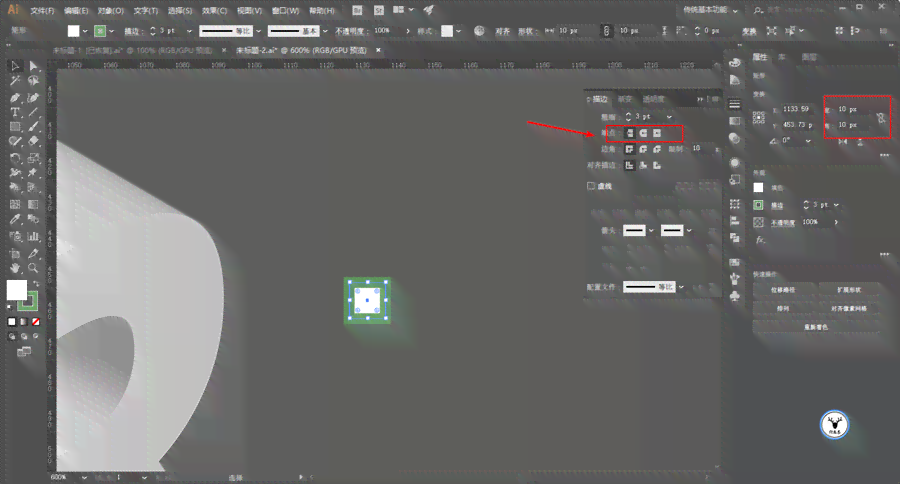The width and height of the screenshot is (900, 484).
Task: Align stroke to inside option
Action: tap(643, 165)
